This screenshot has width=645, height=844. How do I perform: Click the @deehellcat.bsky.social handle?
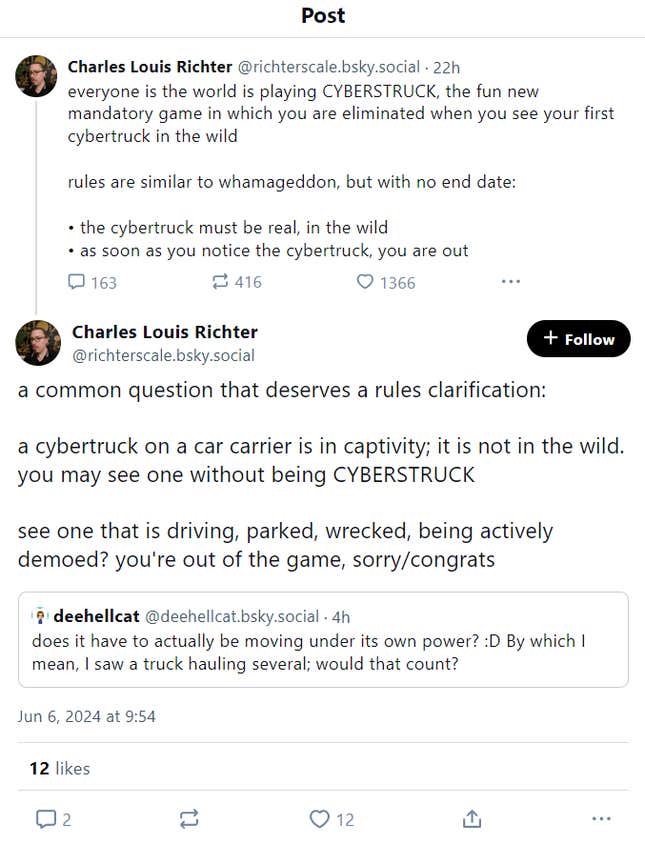click(231, 616)
